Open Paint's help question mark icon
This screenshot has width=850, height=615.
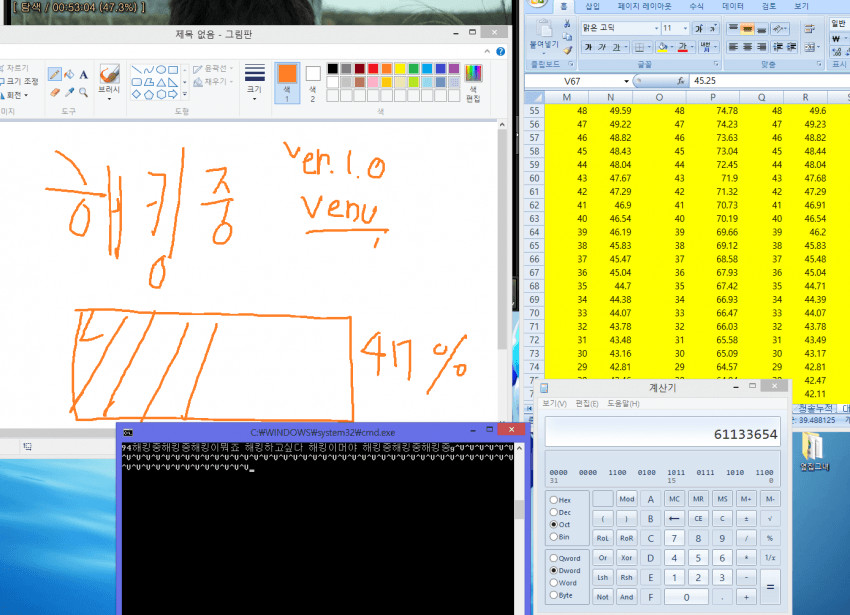click(x=500, y=52)
